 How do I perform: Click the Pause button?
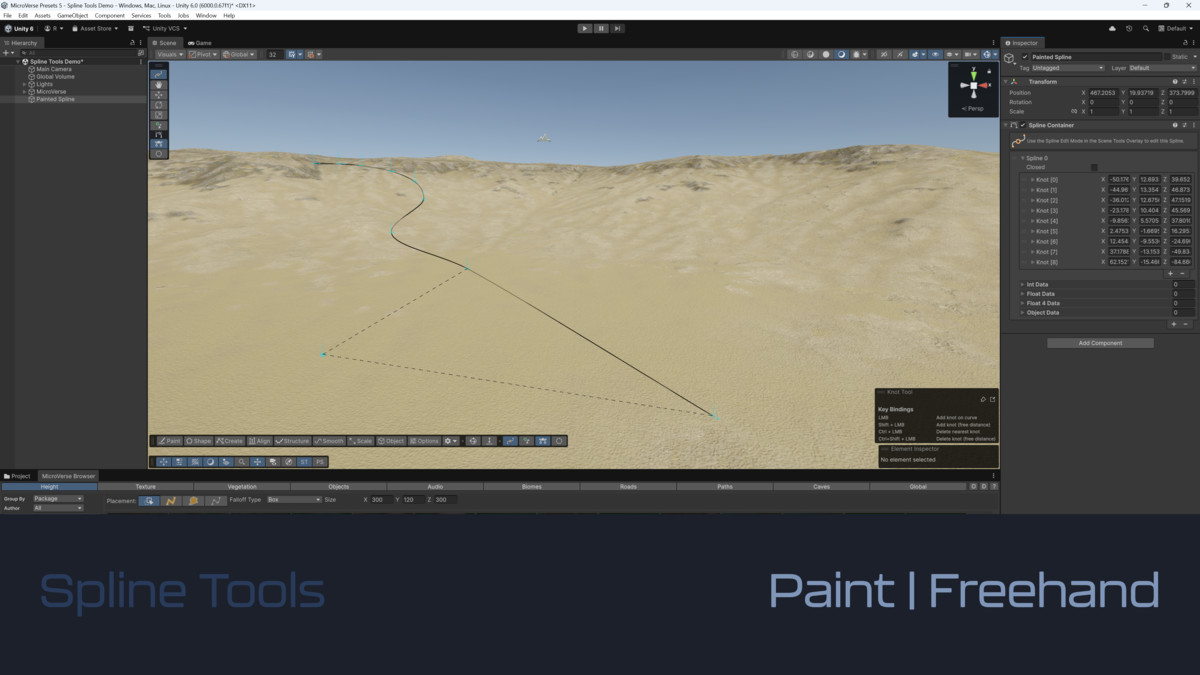601,28
